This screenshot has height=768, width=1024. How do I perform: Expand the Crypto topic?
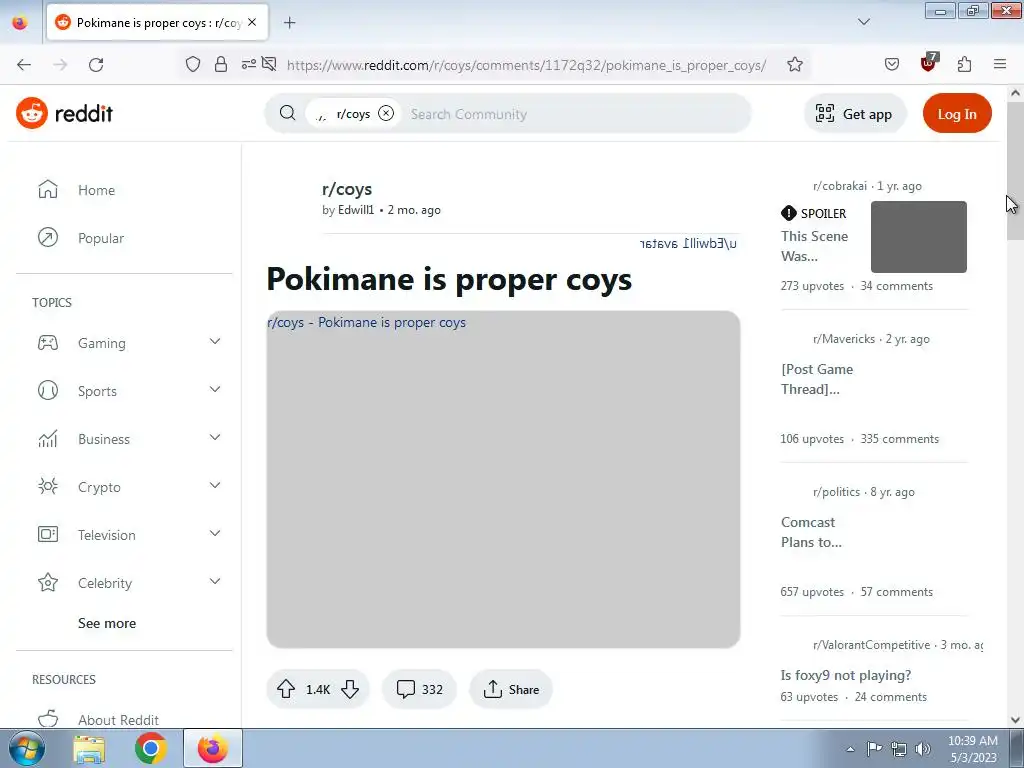tap(215, 486)
